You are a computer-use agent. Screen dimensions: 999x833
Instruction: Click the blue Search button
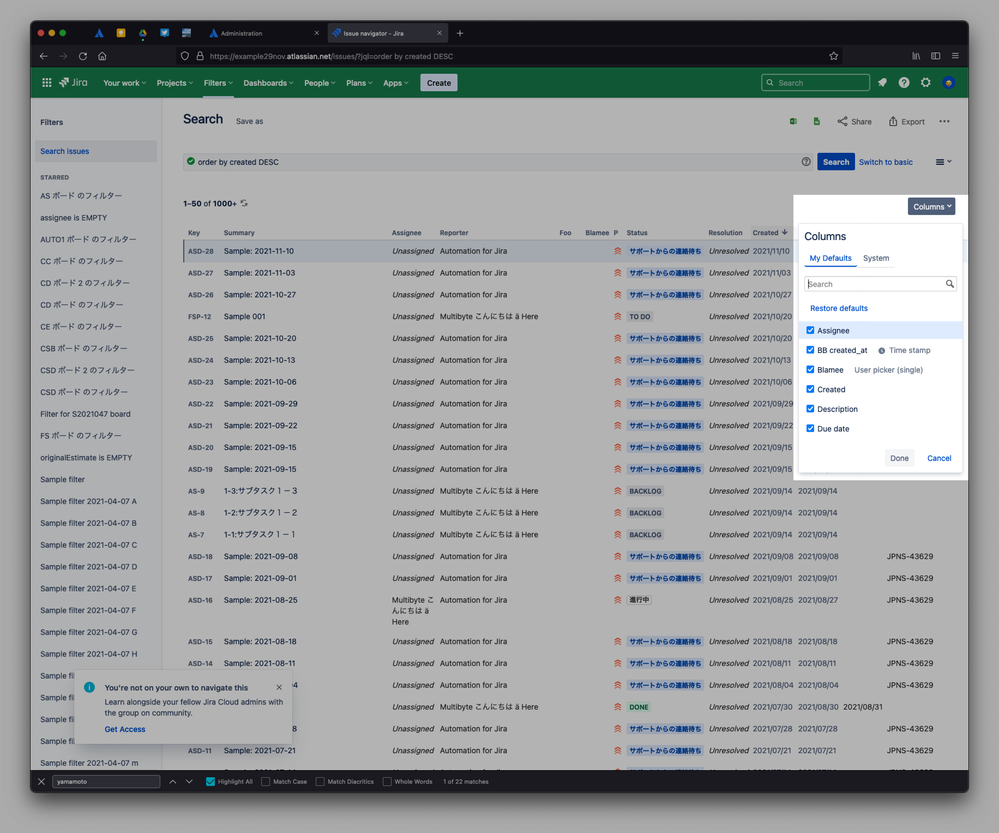pos(835,162)
